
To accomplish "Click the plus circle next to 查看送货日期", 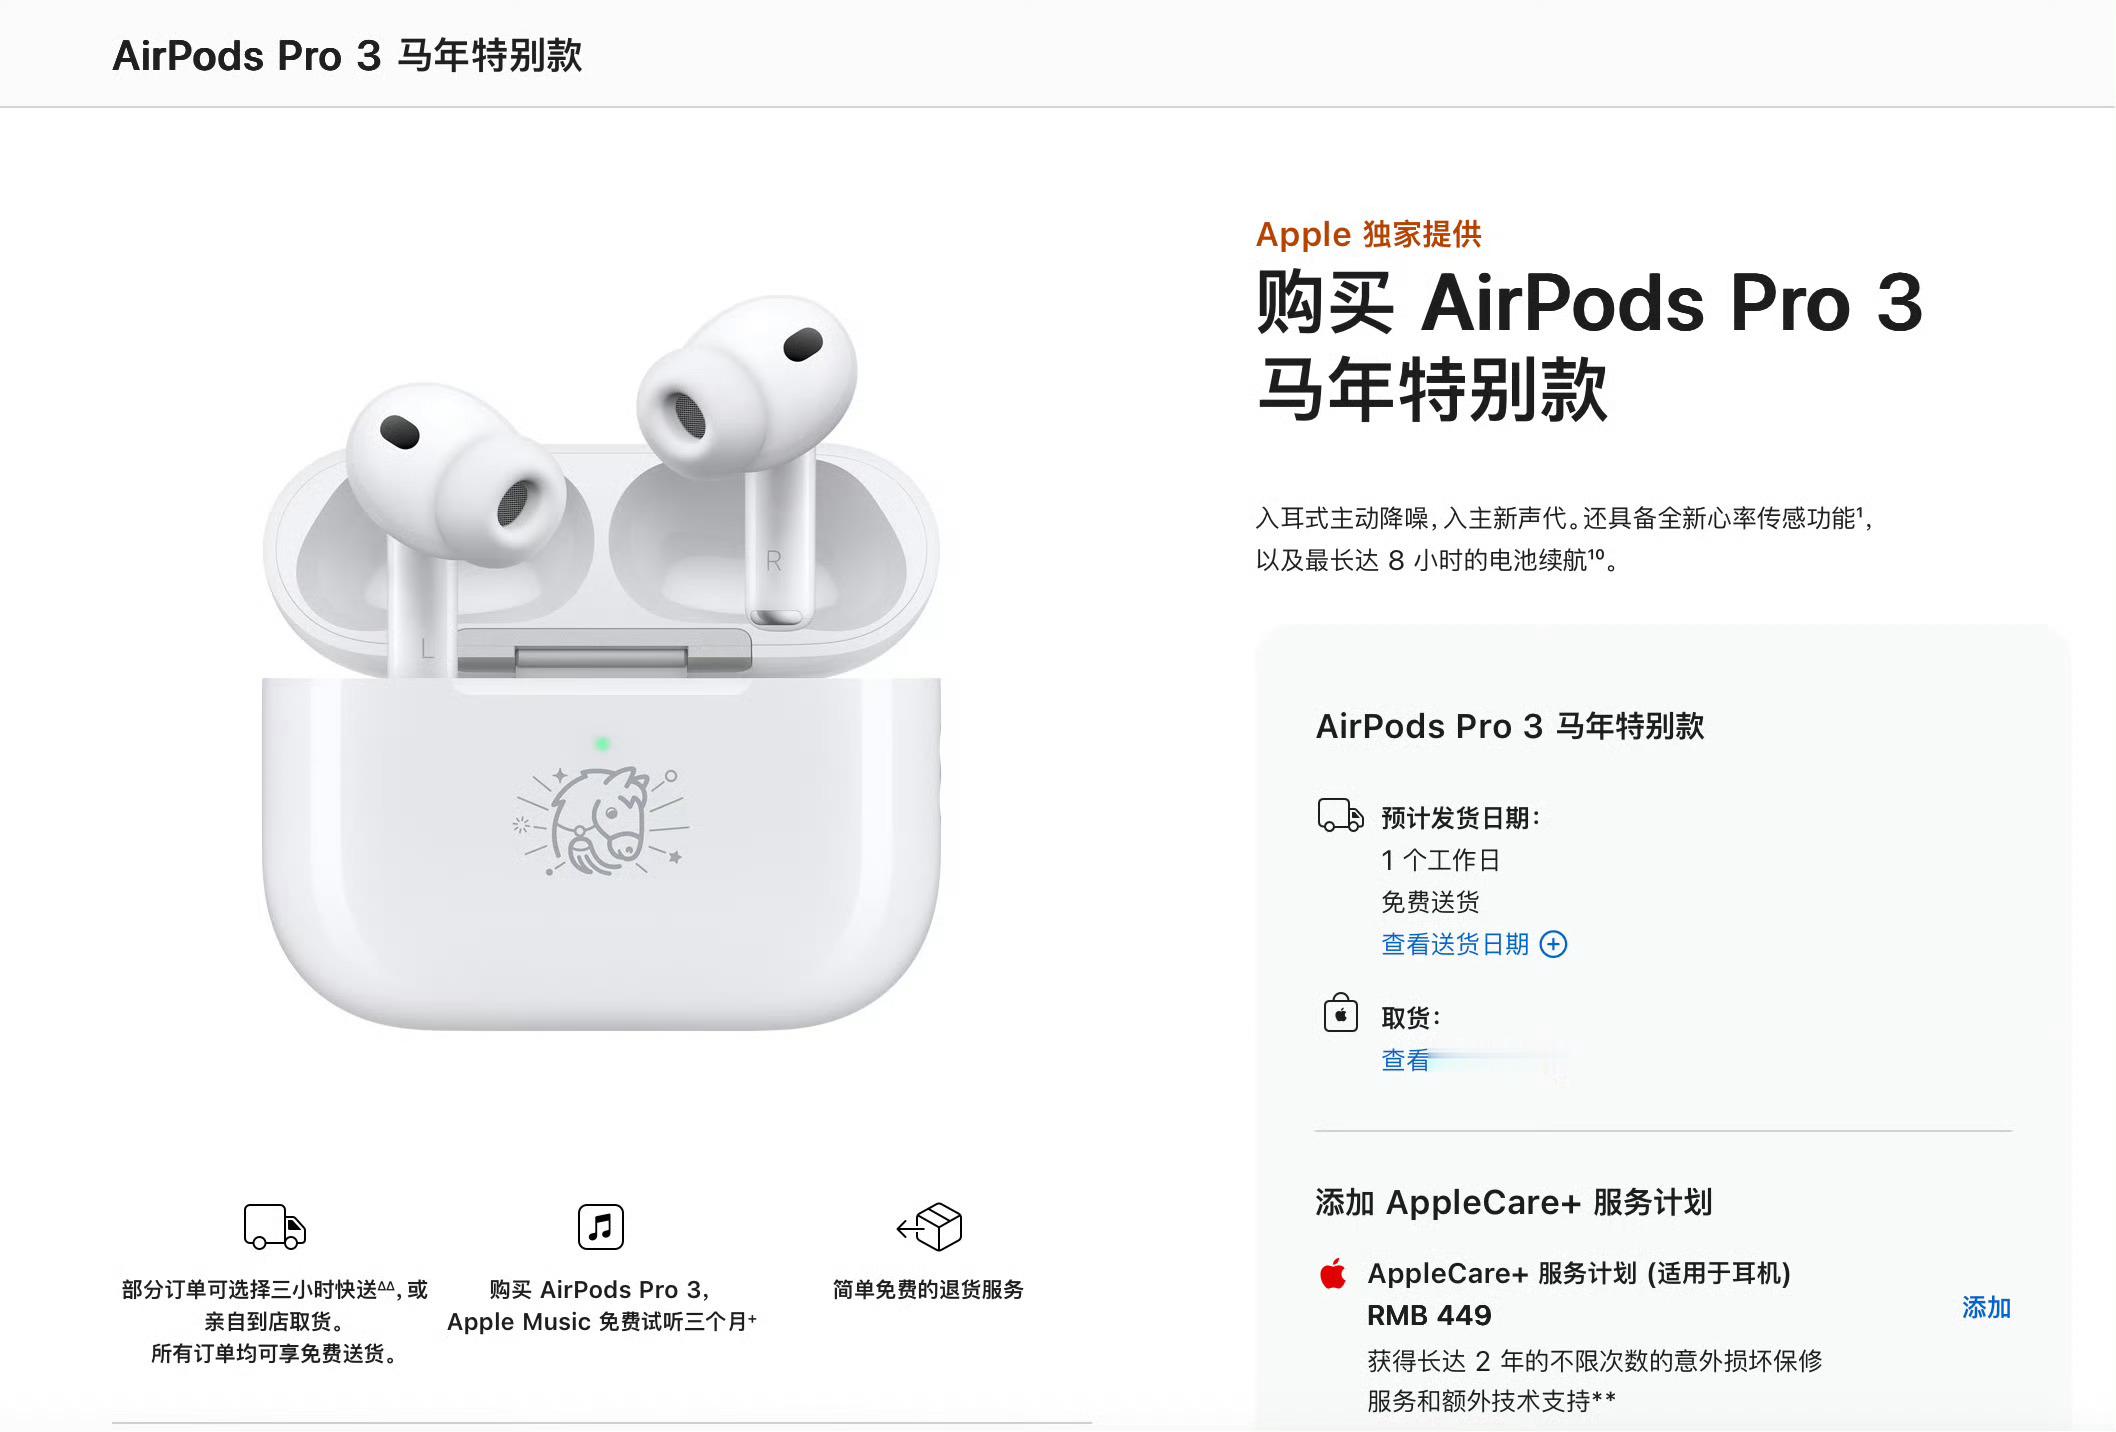I will [x=1553, y=944].
